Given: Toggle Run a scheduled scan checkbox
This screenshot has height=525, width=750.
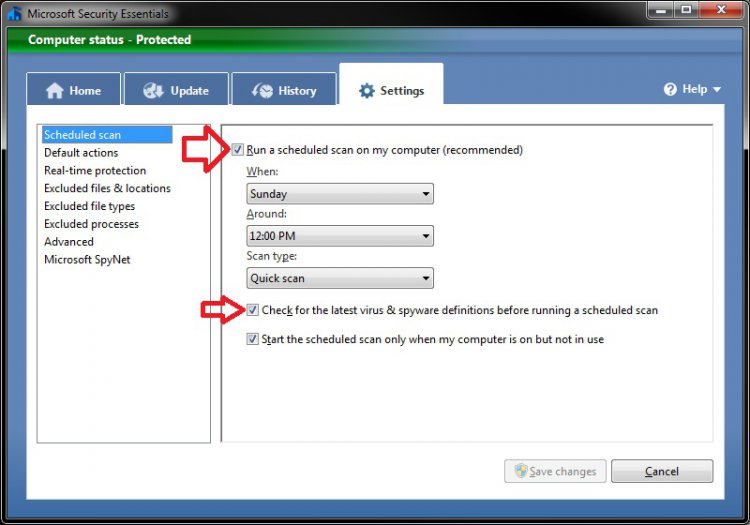Looking at the screenshot, I should 238,150.
